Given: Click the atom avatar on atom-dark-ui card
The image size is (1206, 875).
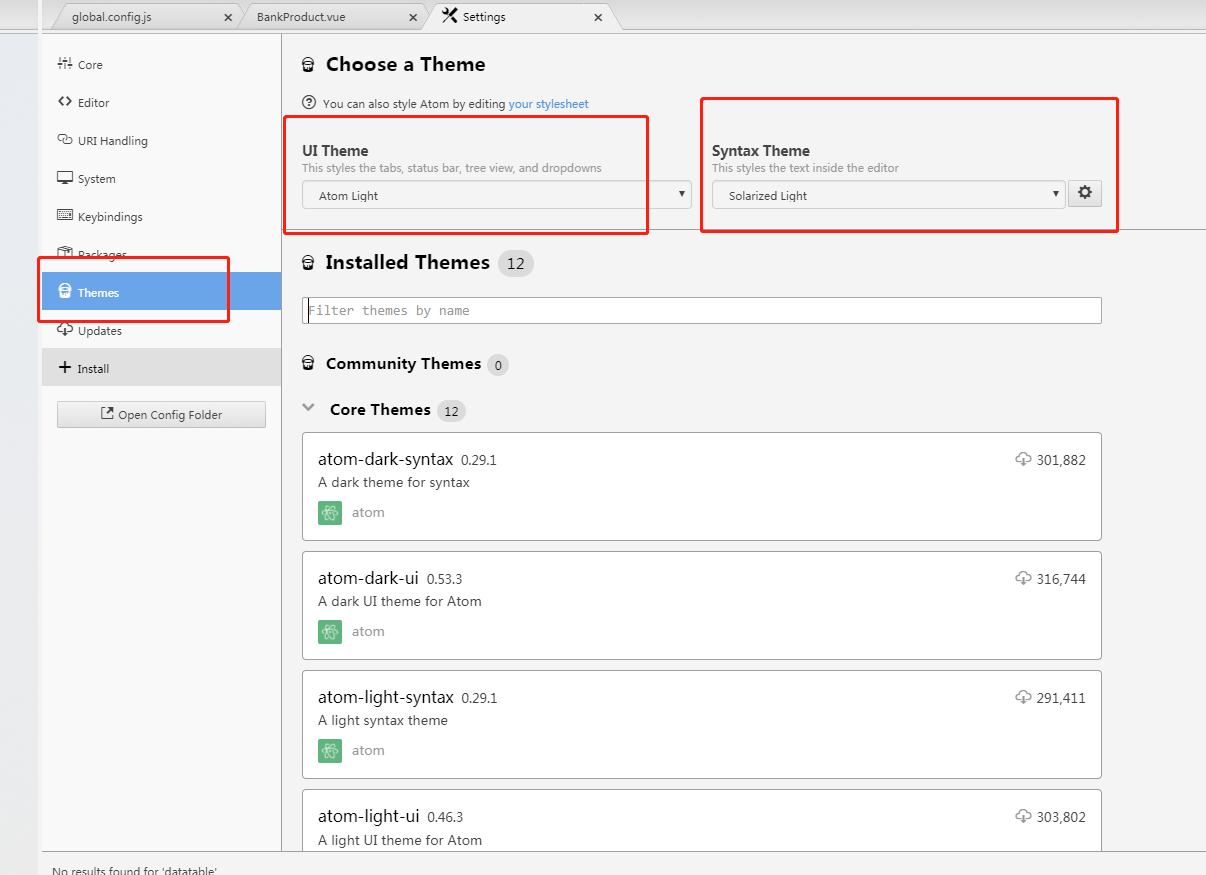Looking at the screenshot, I should tap(330, 632).
